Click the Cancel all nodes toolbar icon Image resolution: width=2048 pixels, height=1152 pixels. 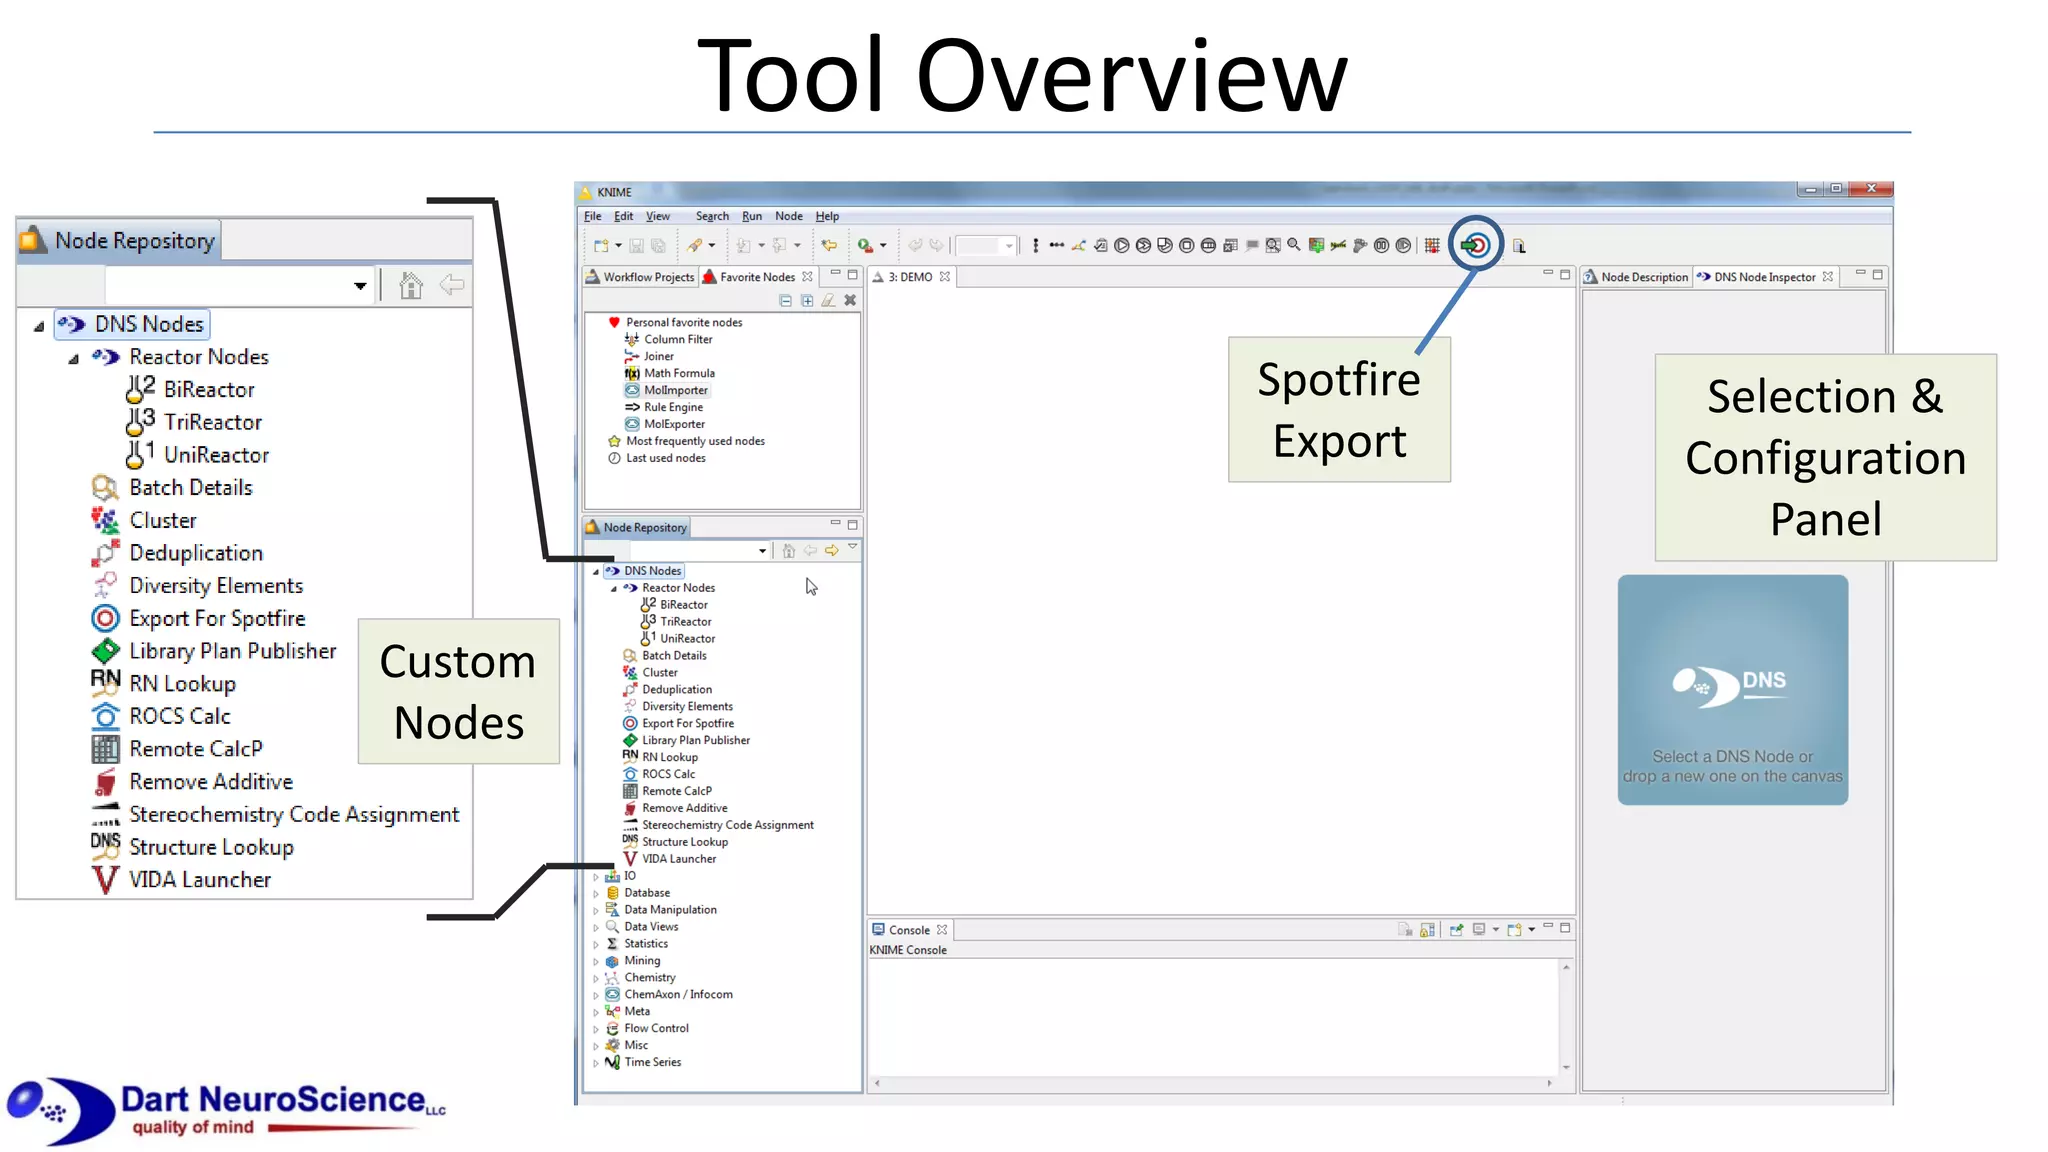(x=1208, y=246)
